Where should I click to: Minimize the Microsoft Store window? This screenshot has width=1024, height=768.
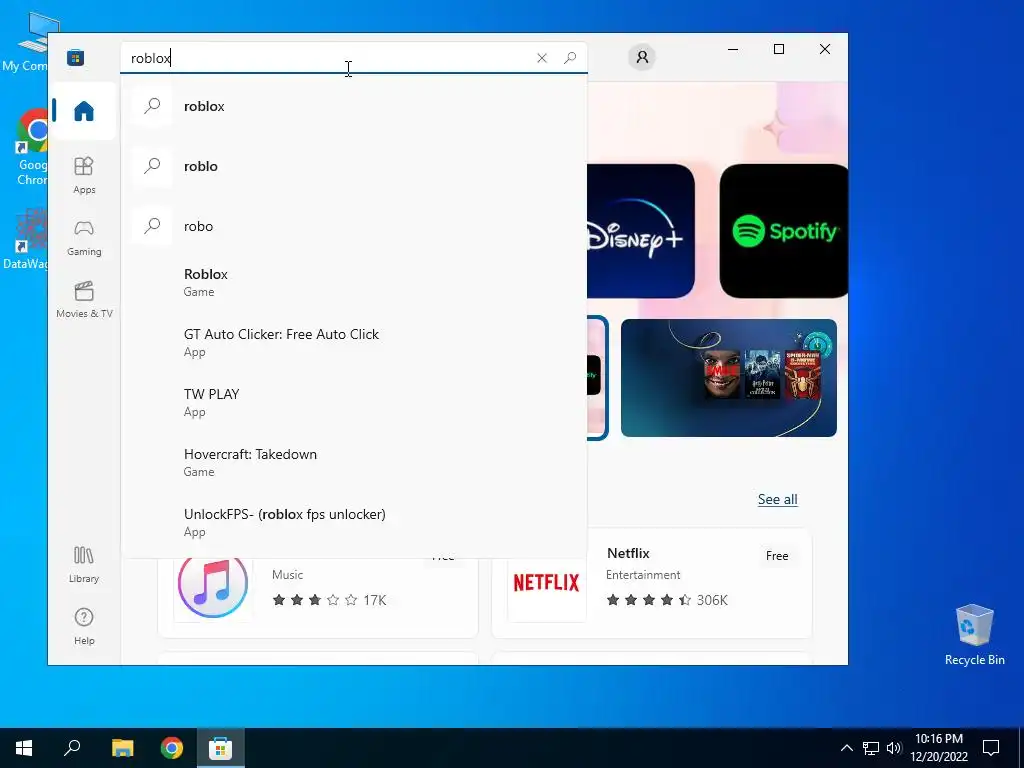(x=733, y=49)
